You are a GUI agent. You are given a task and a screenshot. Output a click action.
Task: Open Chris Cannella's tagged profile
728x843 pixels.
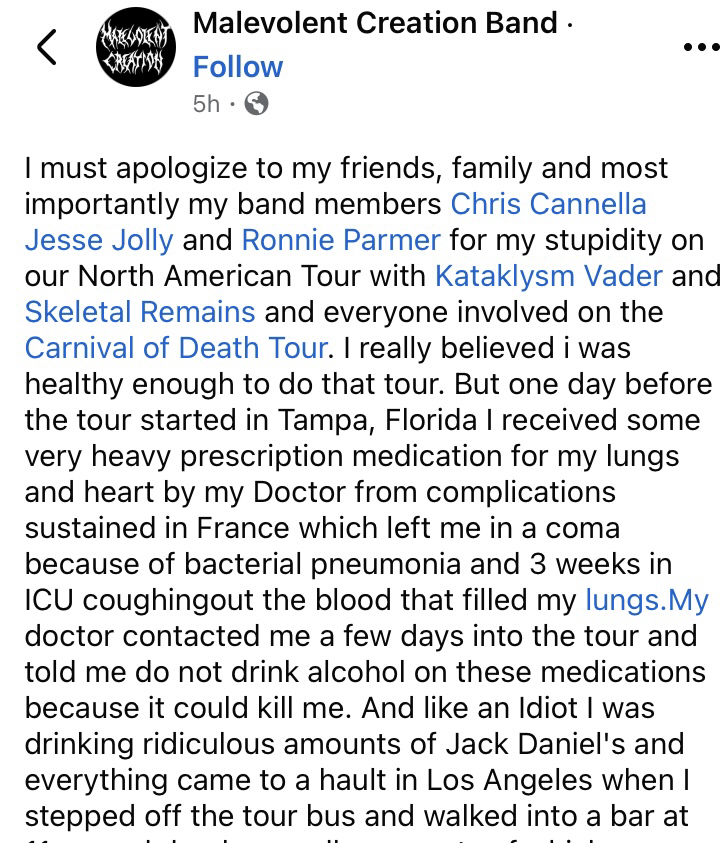[548, 204]
